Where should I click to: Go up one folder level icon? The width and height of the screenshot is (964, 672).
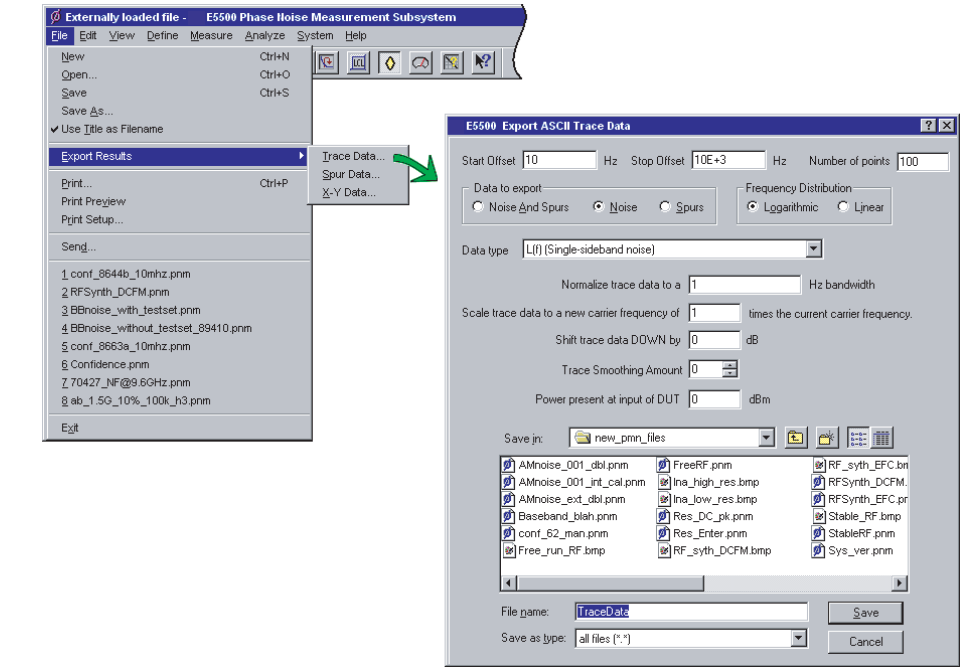796,438
